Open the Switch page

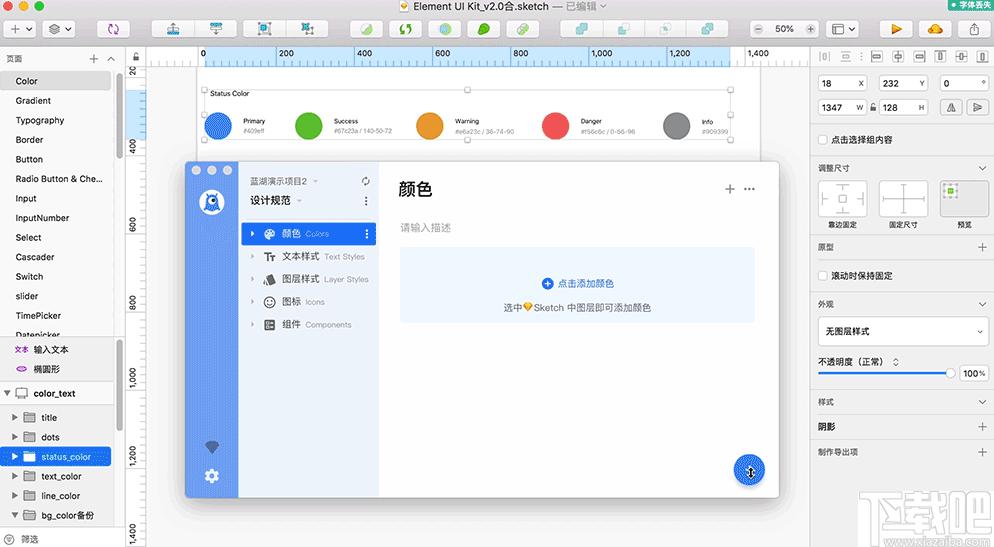[29, 276]
